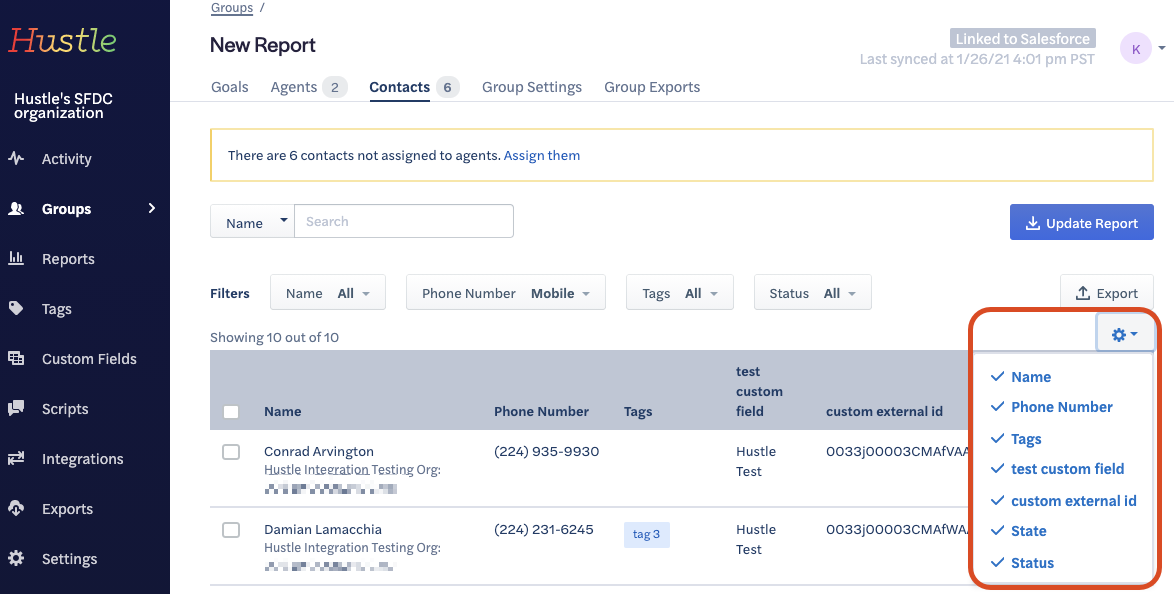
Task: Toggle Phone Number column visibility
Action: coord(1051,407)
